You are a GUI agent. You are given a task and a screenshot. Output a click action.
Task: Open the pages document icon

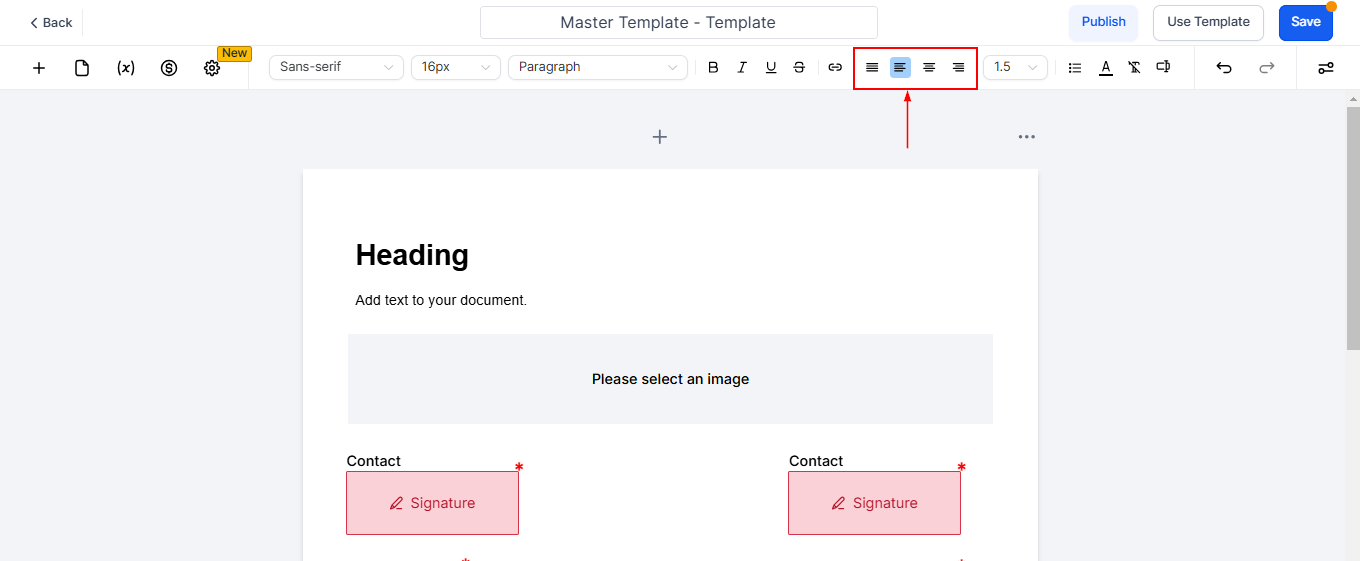tap(82, 68)
